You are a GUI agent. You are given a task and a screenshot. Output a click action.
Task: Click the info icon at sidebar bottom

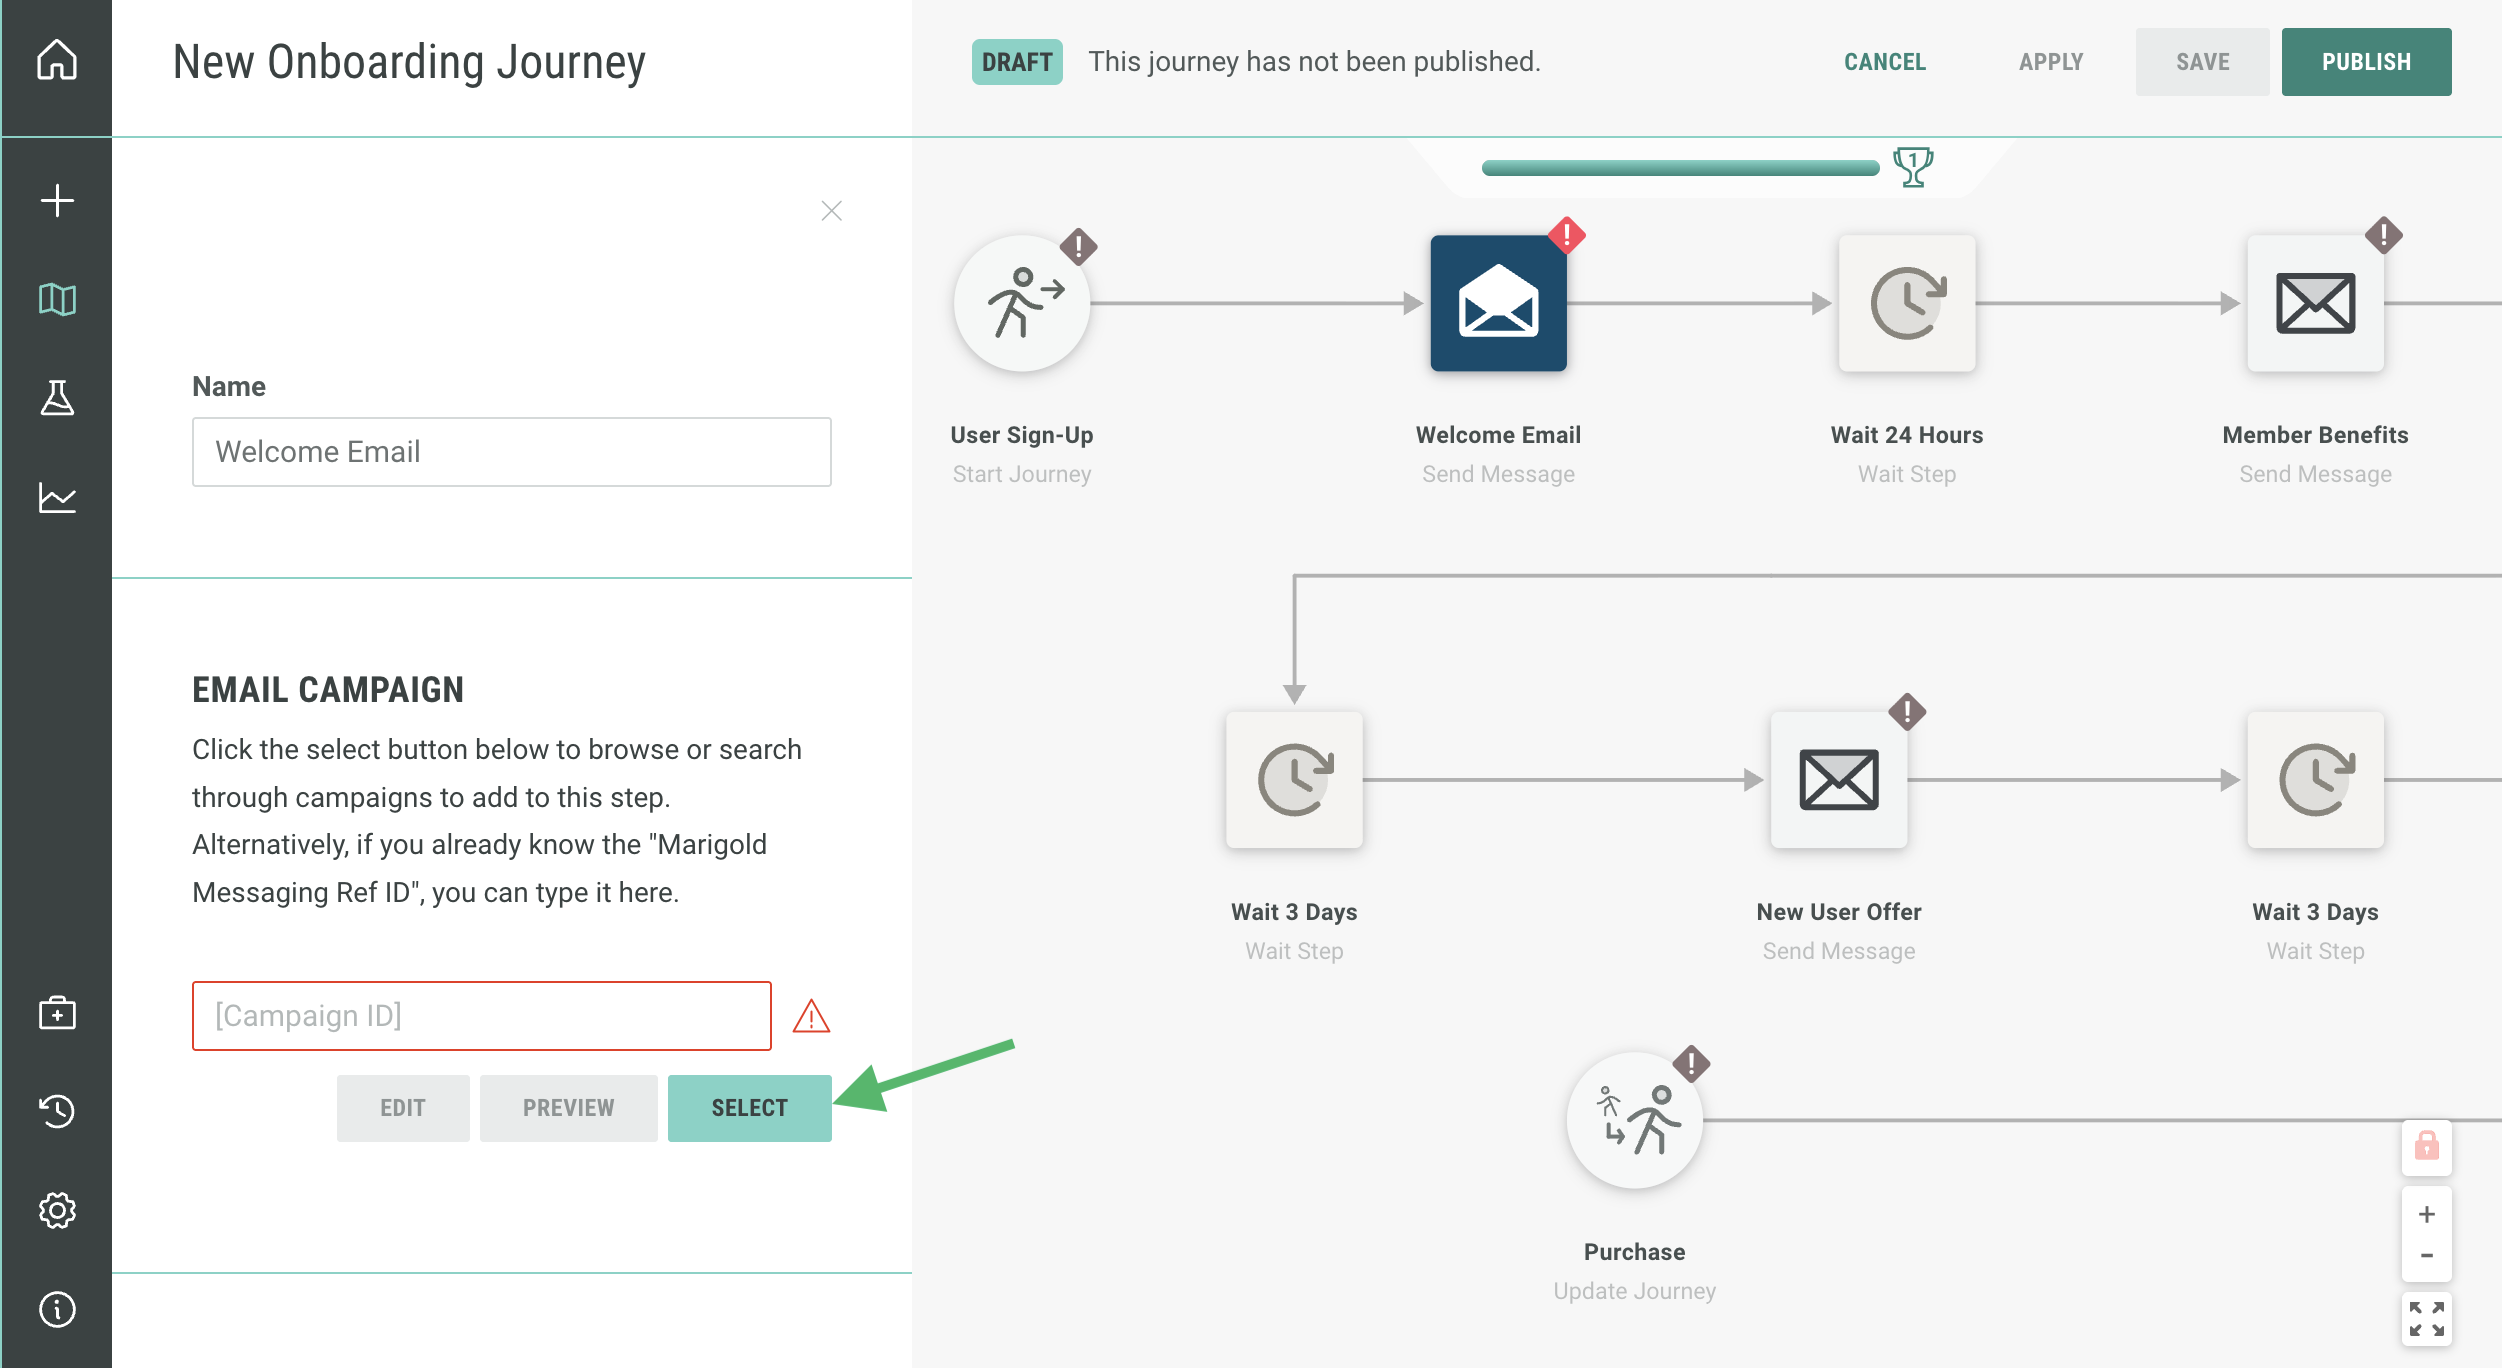(57, 1309)
